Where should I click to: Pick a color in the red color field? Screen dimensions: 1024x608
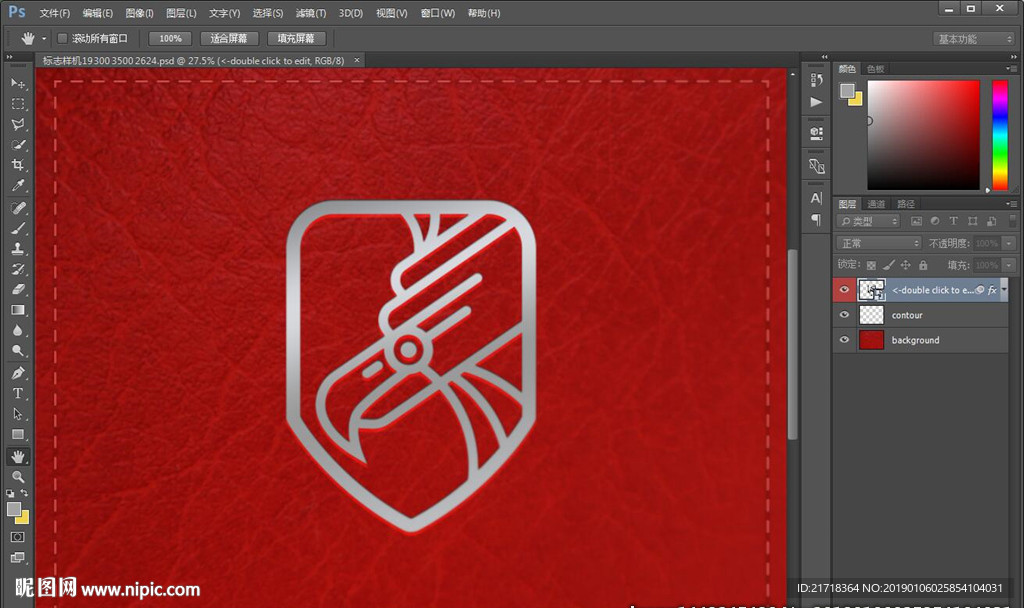pos(923,135)
